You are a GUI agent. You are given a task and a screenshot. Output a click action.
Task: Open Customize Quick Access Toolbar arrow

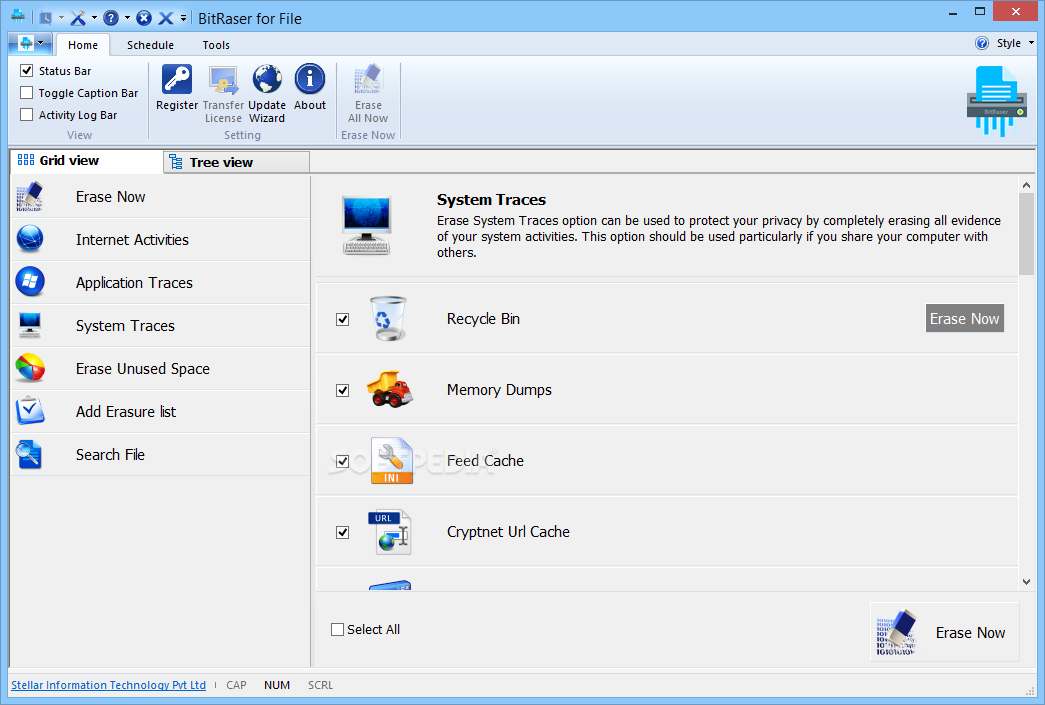(183, 18)
